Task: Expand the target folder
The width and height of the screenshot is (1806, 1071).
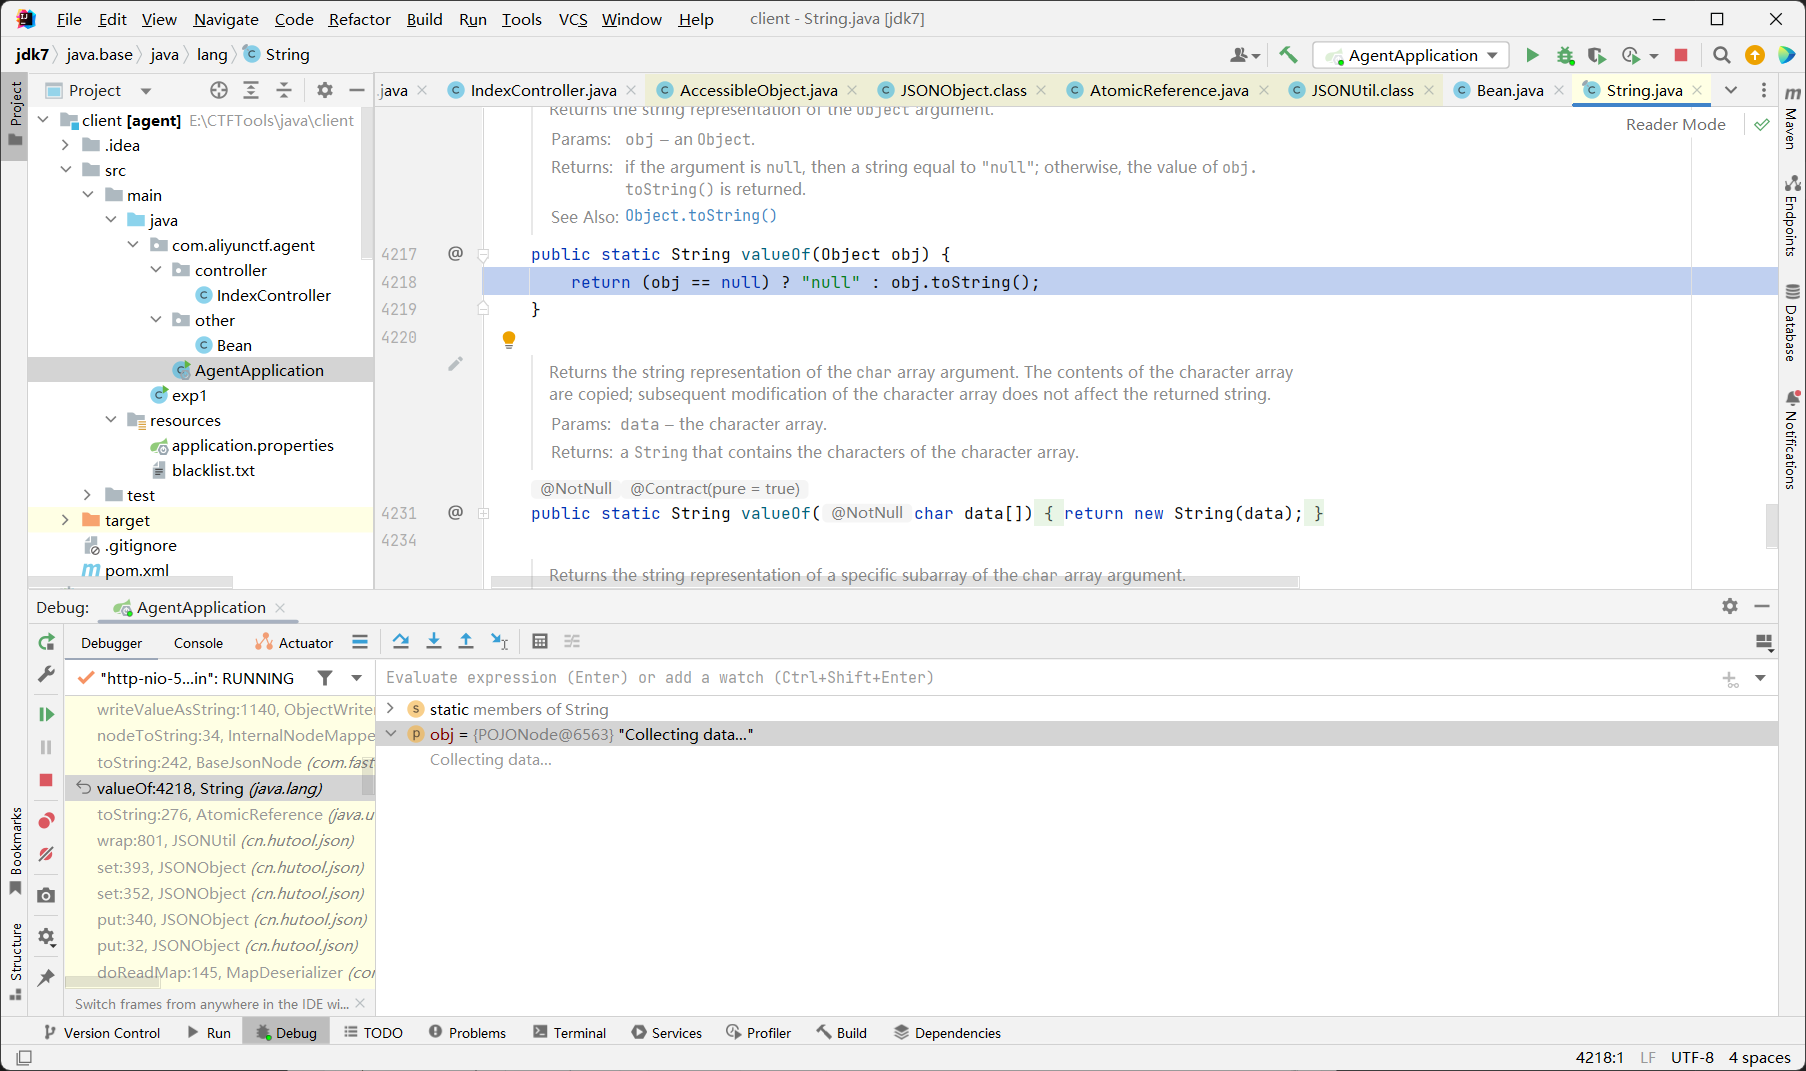Action: [66, 520]
